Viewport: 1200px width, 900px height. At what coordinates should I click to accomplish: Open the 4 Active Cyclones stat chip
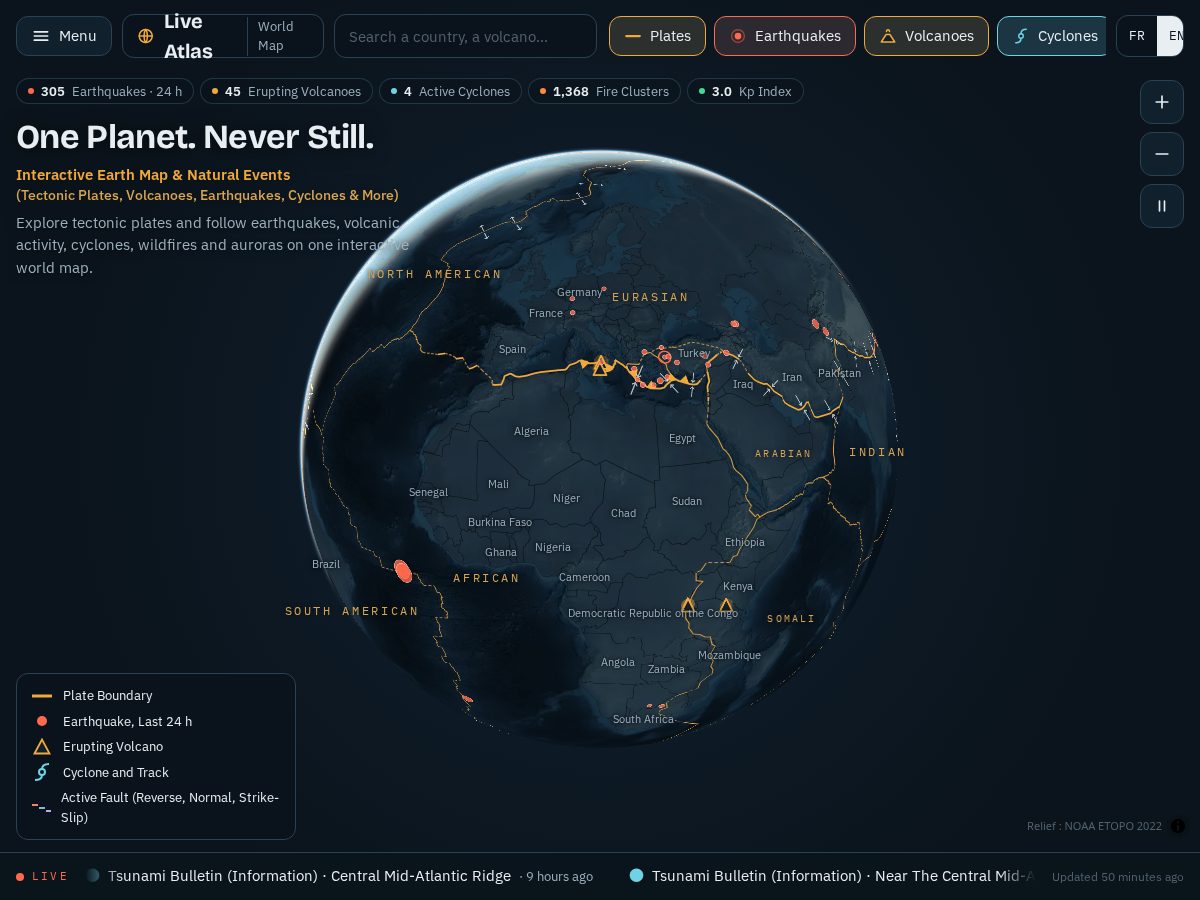coord(450,91)
